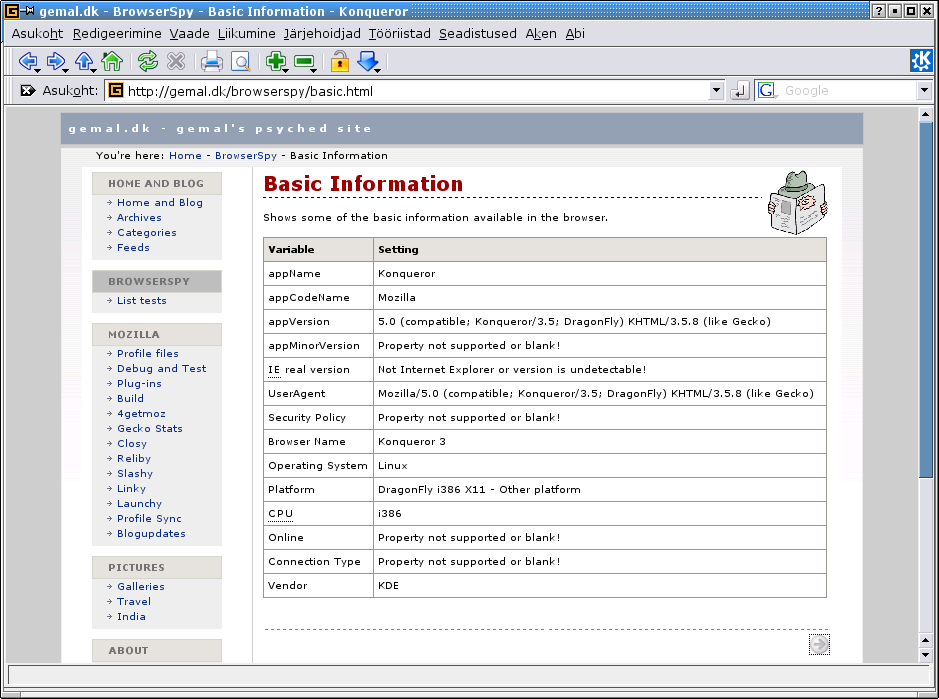Open the Google search bar dropdown
939x699 pixels.
tap(924, 91)
